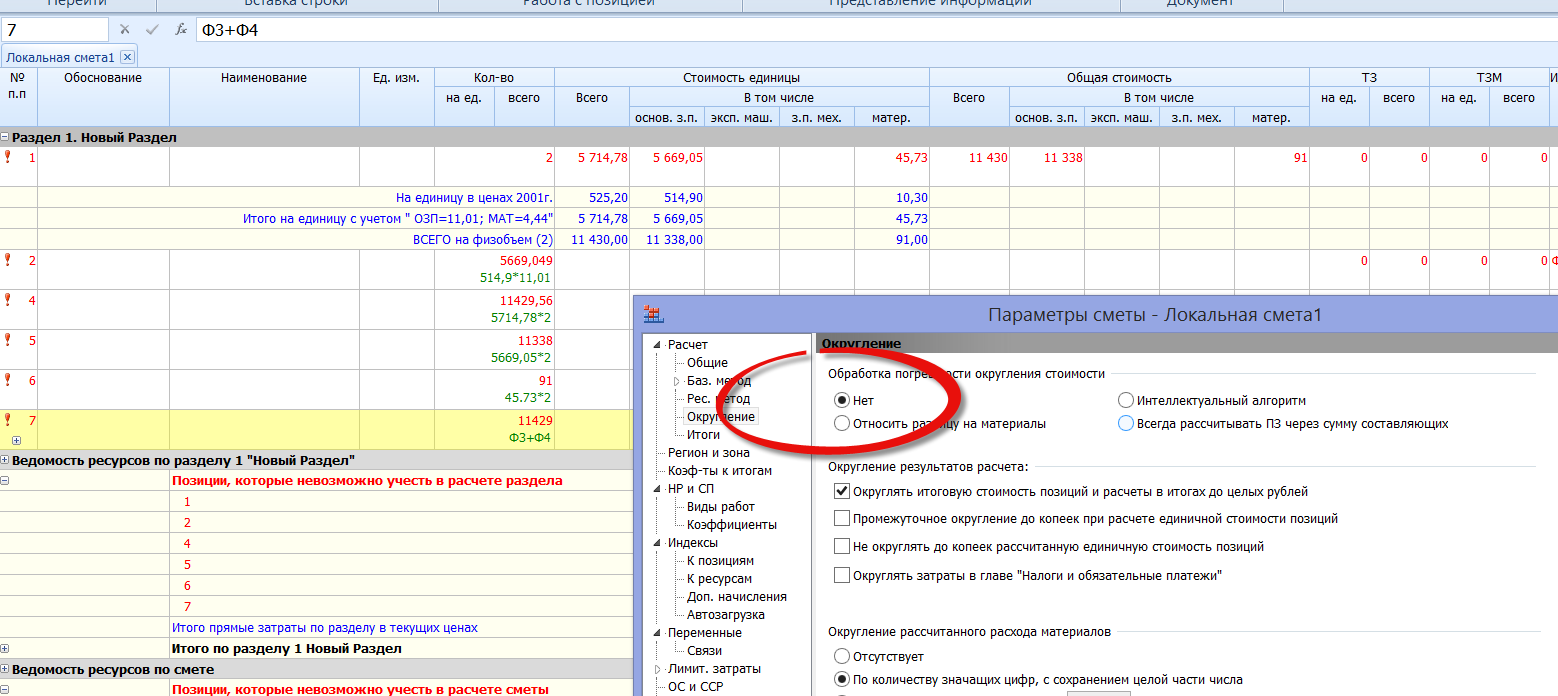Choose Относить разницу на материалы option
Viewport: 1558px width, 696px height.
(x=842, y=424)
